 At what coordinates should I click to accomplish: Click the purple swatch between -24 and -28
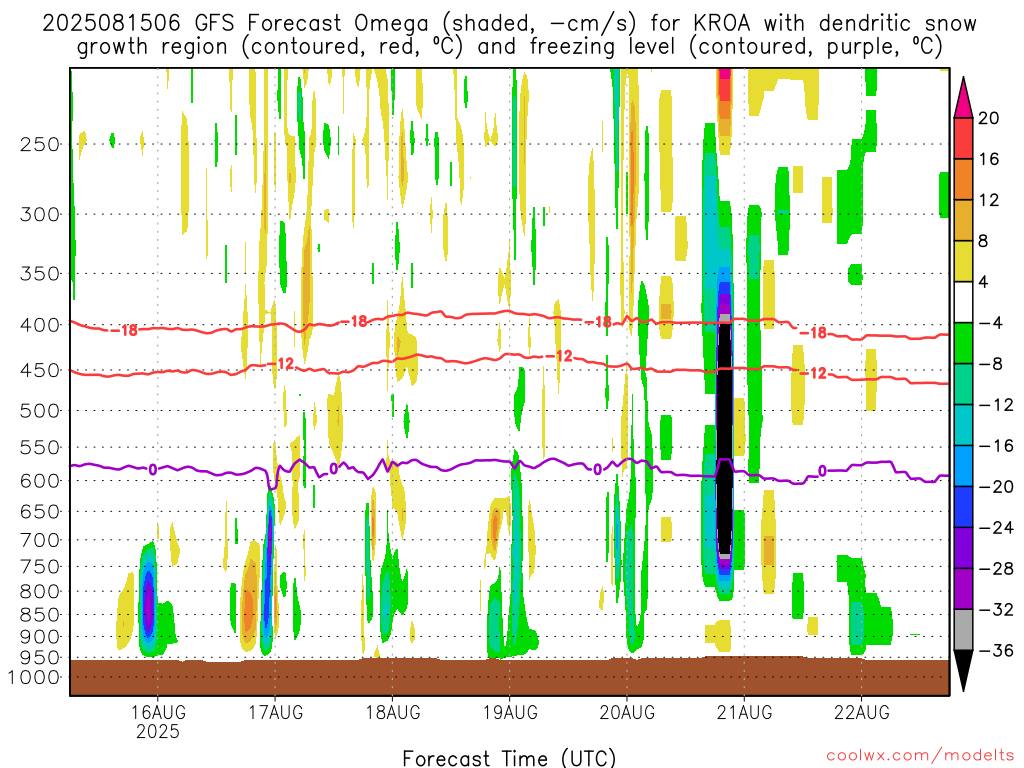[963, 549]
